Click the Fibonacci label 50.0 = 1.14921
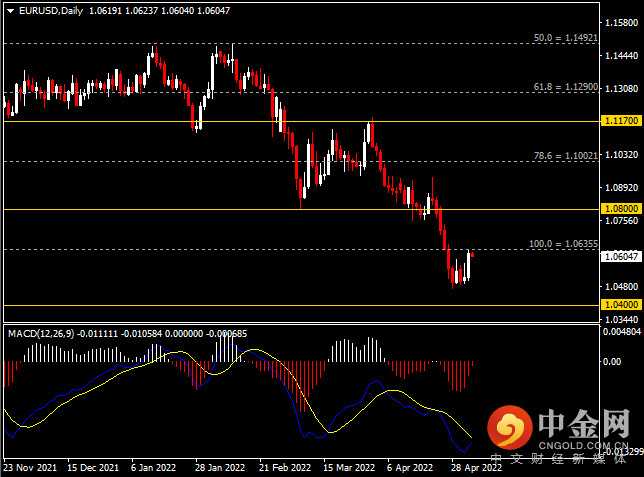 [566, 37]
